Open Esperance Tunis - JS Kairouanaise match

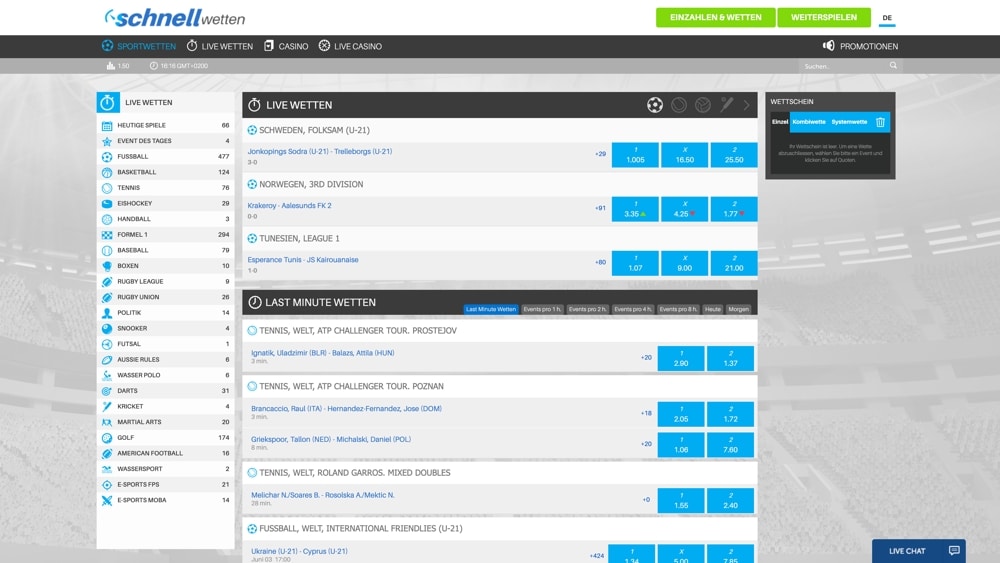click(303, 260)
